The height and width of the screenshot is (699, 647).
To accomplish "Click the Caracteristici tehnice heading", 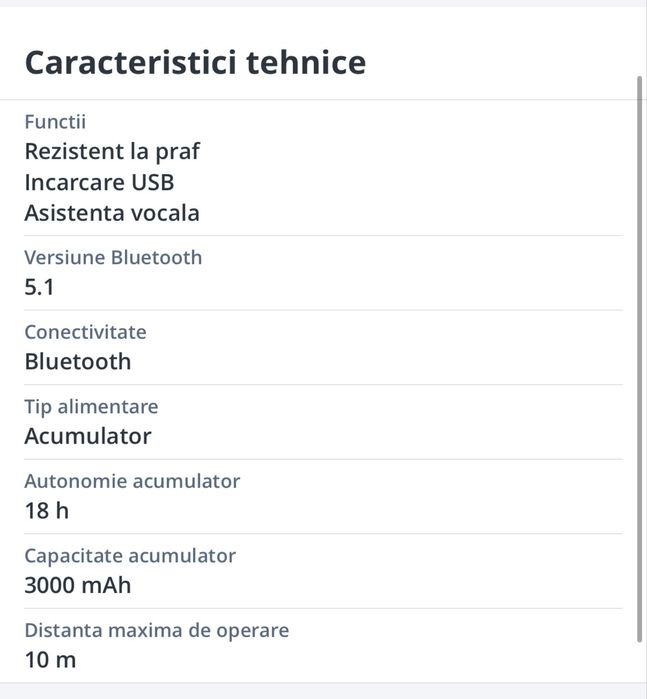I will 195,62.
